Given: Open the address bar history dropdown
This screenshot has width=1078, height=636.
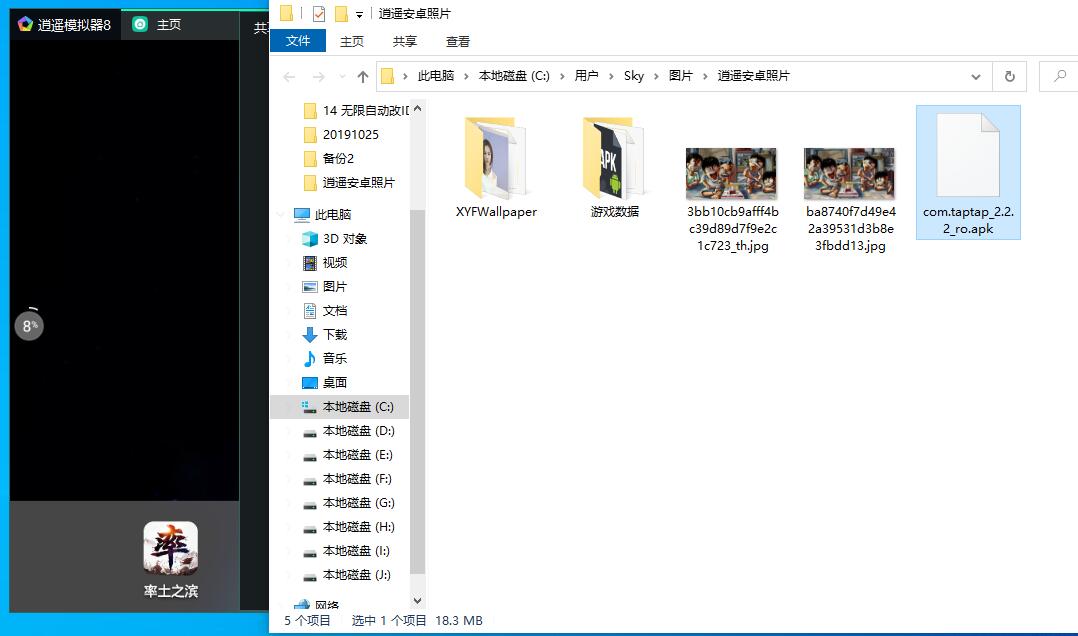Looking at the screenshot, I should [976, 77].
